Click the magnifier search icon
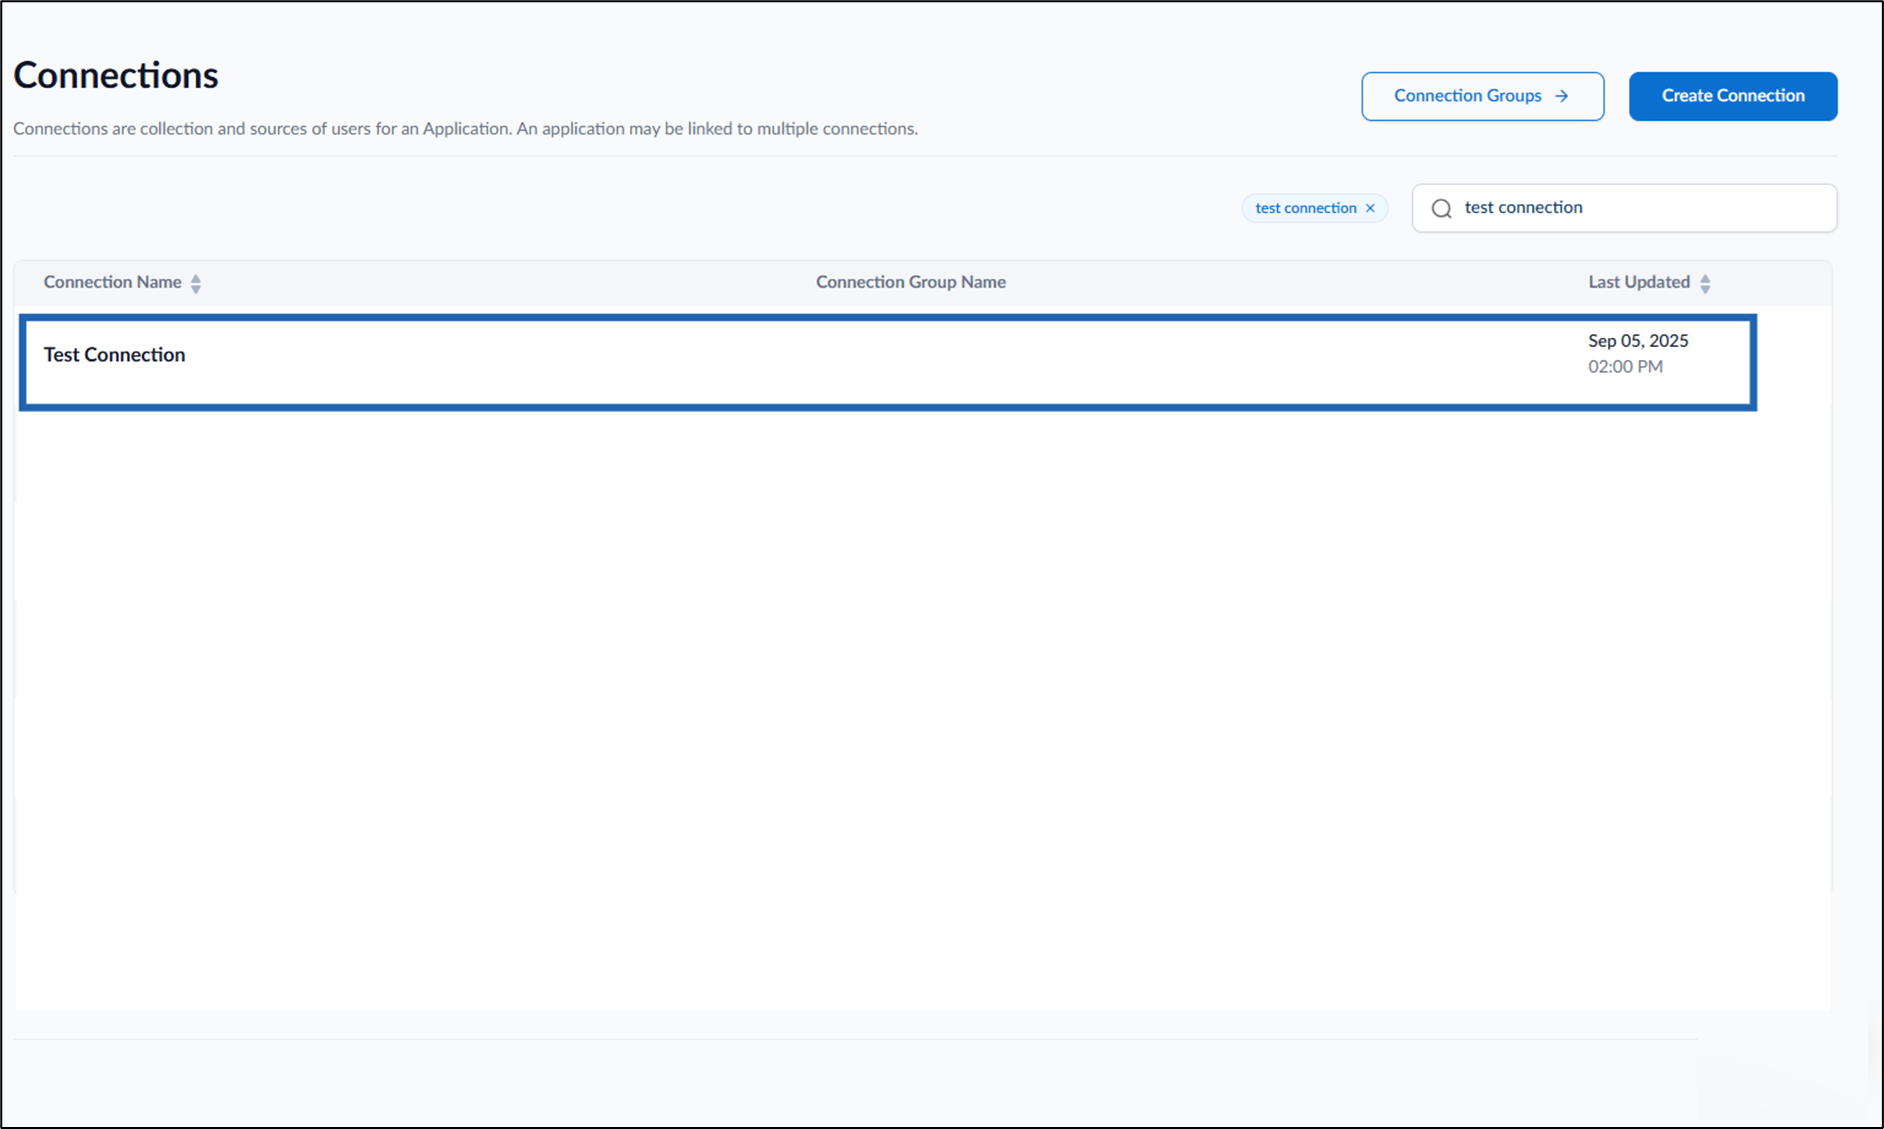This screenshot has height=1129, width=1884. click(1441, 208)
